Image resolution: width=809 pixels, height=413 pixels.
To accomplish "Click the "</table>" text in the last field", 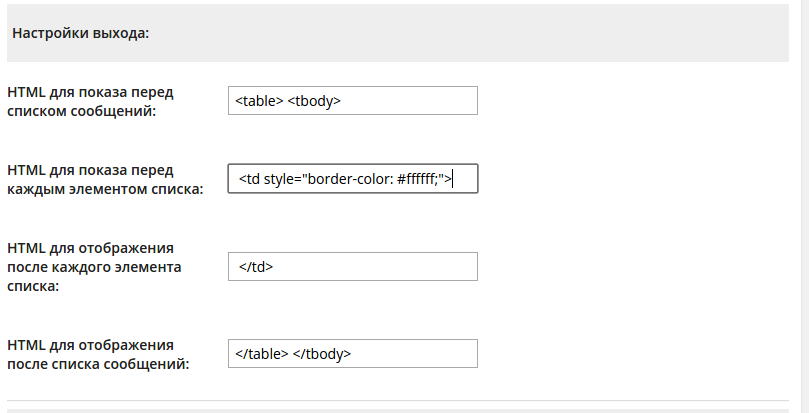I will pyautogui.click(x=262, y=354).
